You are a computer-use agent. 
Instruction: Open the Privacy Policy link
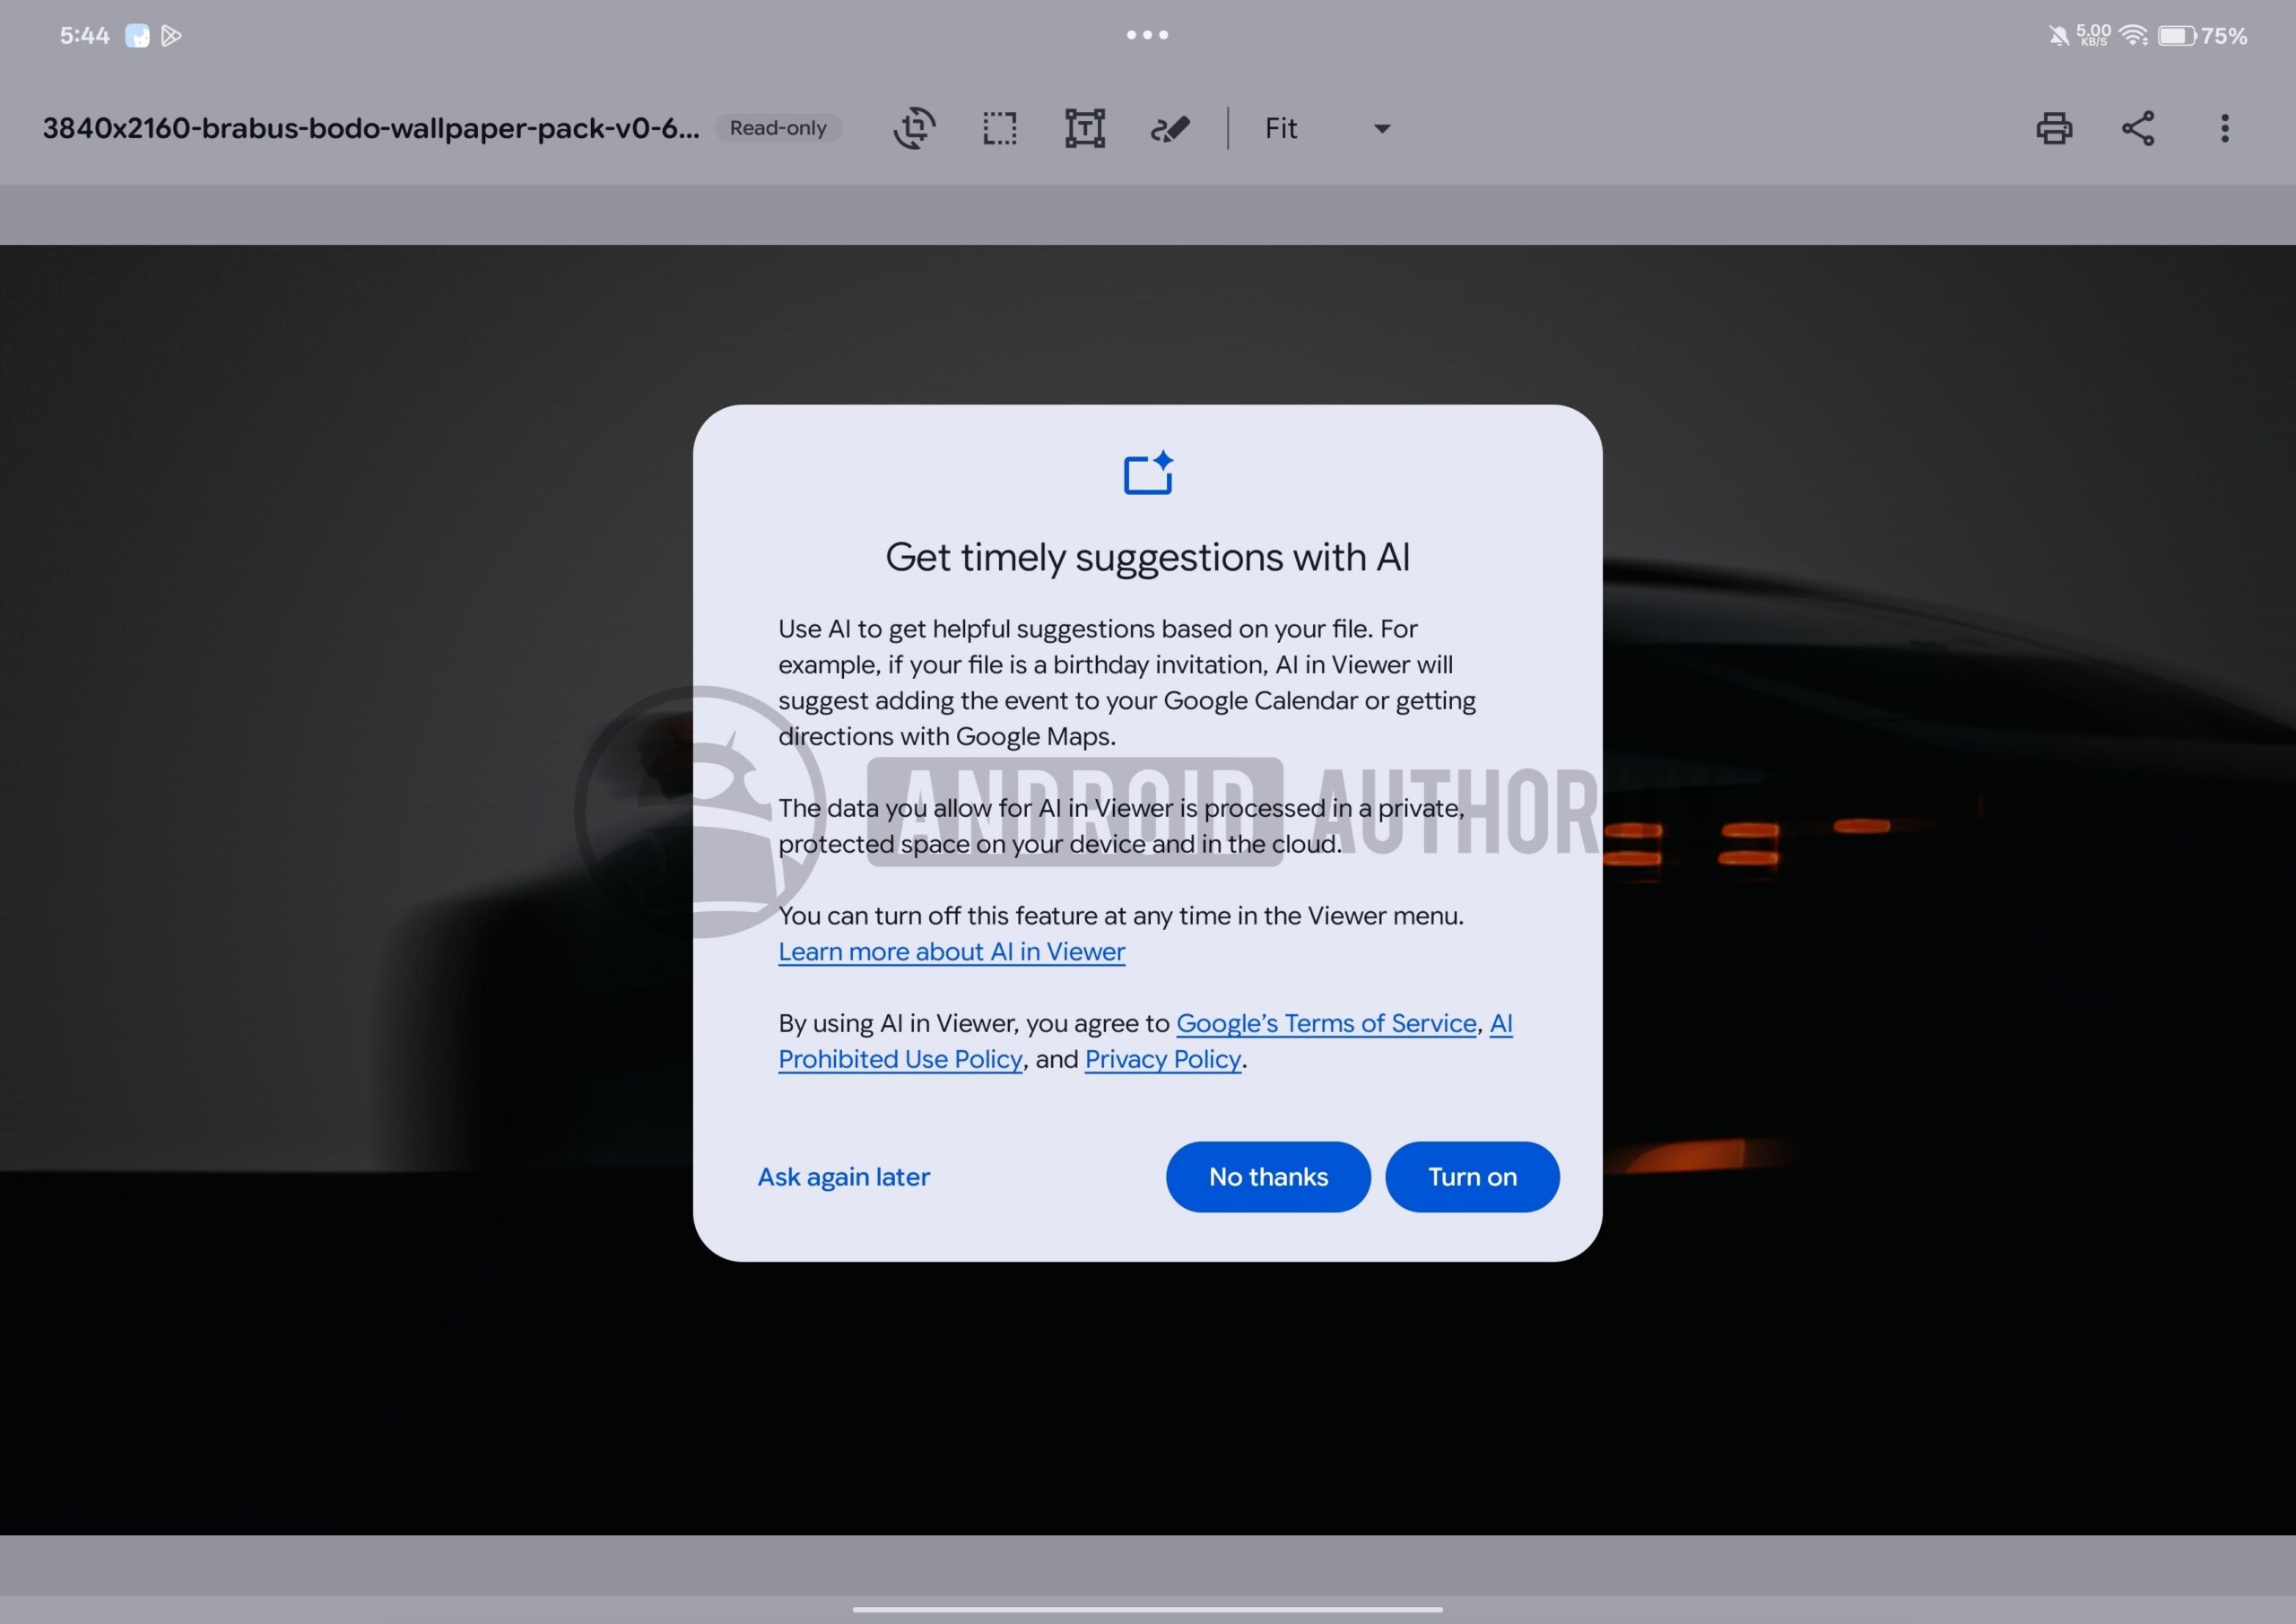point(1163,1059)
